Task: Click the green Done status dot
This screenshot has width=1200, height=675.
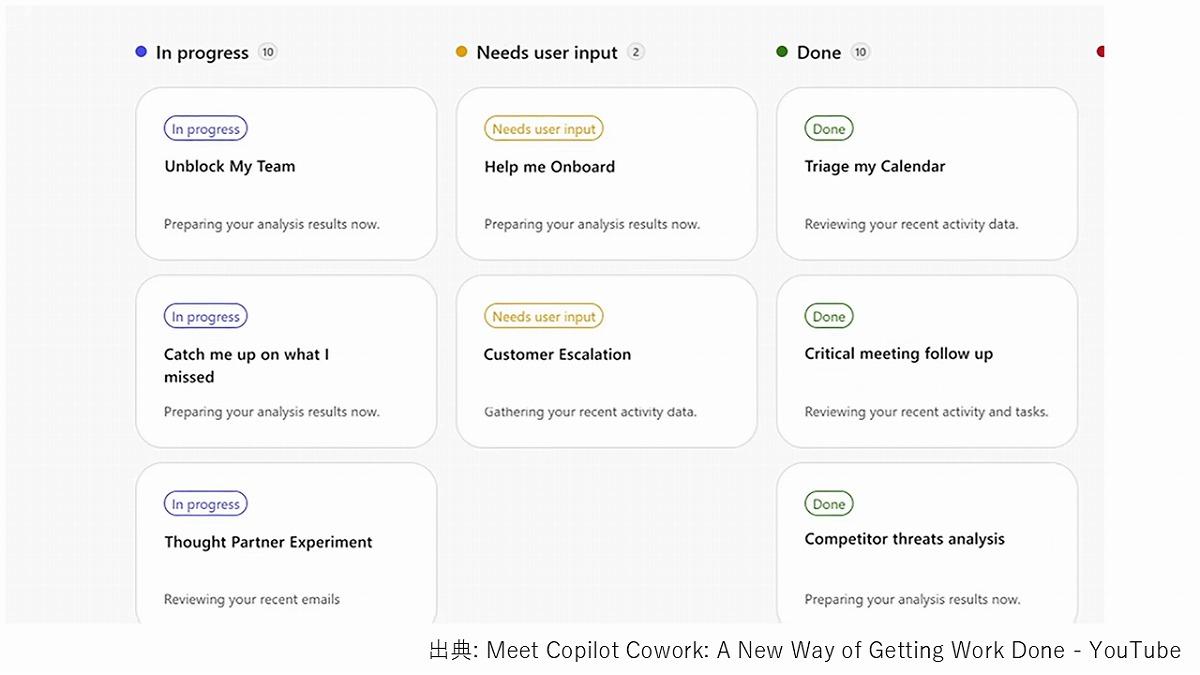Action: pos(782,52)
